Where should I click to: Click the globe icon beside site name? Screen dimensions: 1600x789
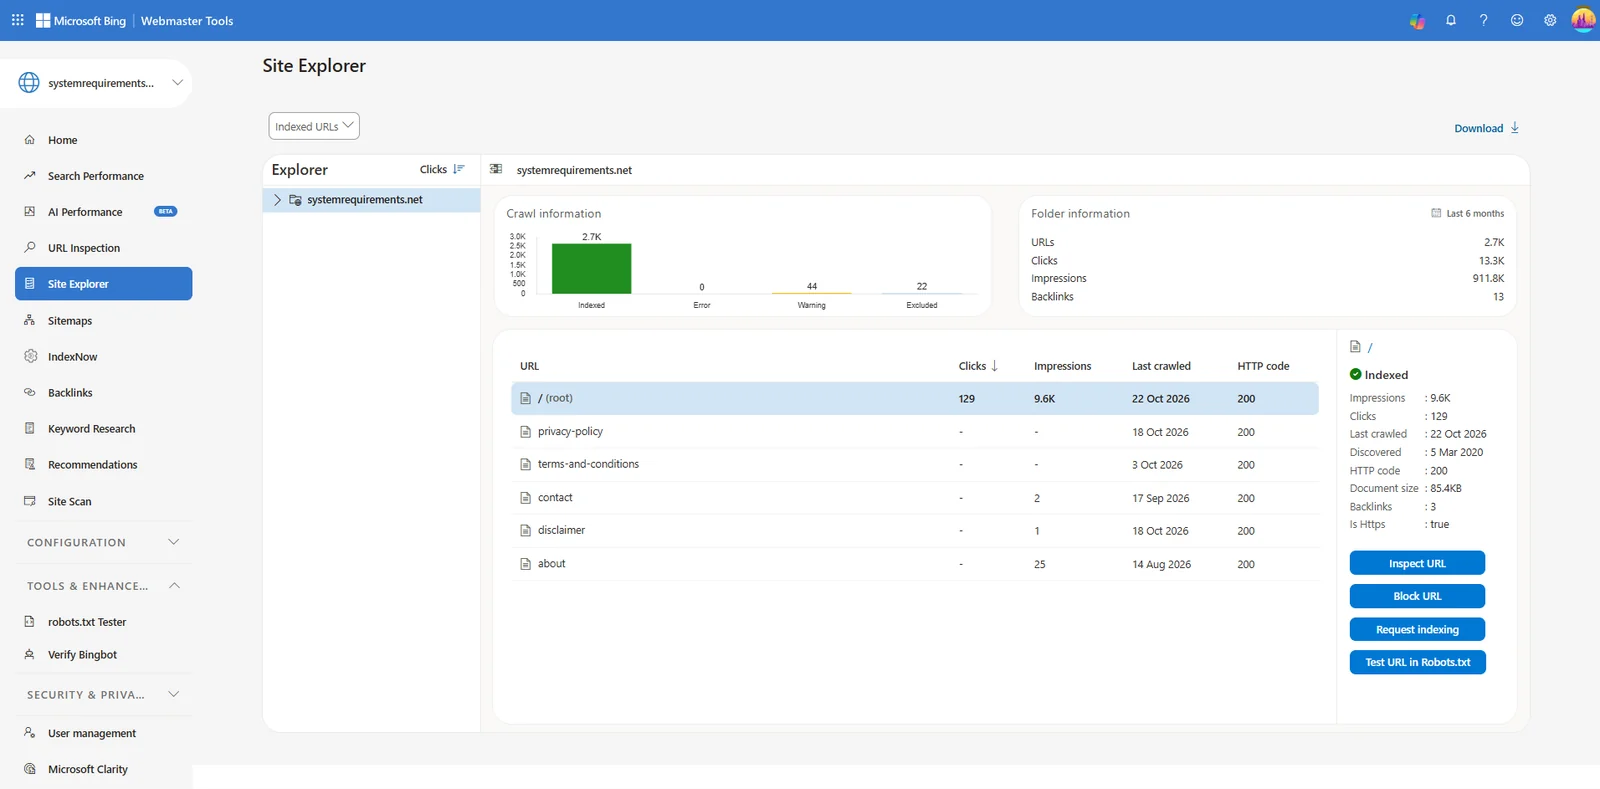[29, 83]
